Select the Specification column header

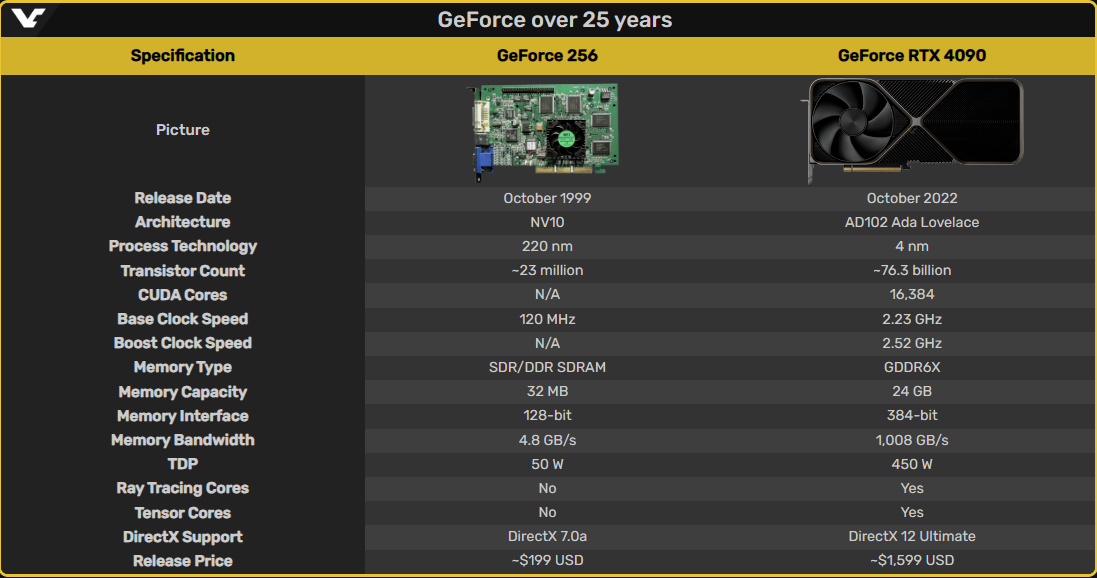(183, 56)
